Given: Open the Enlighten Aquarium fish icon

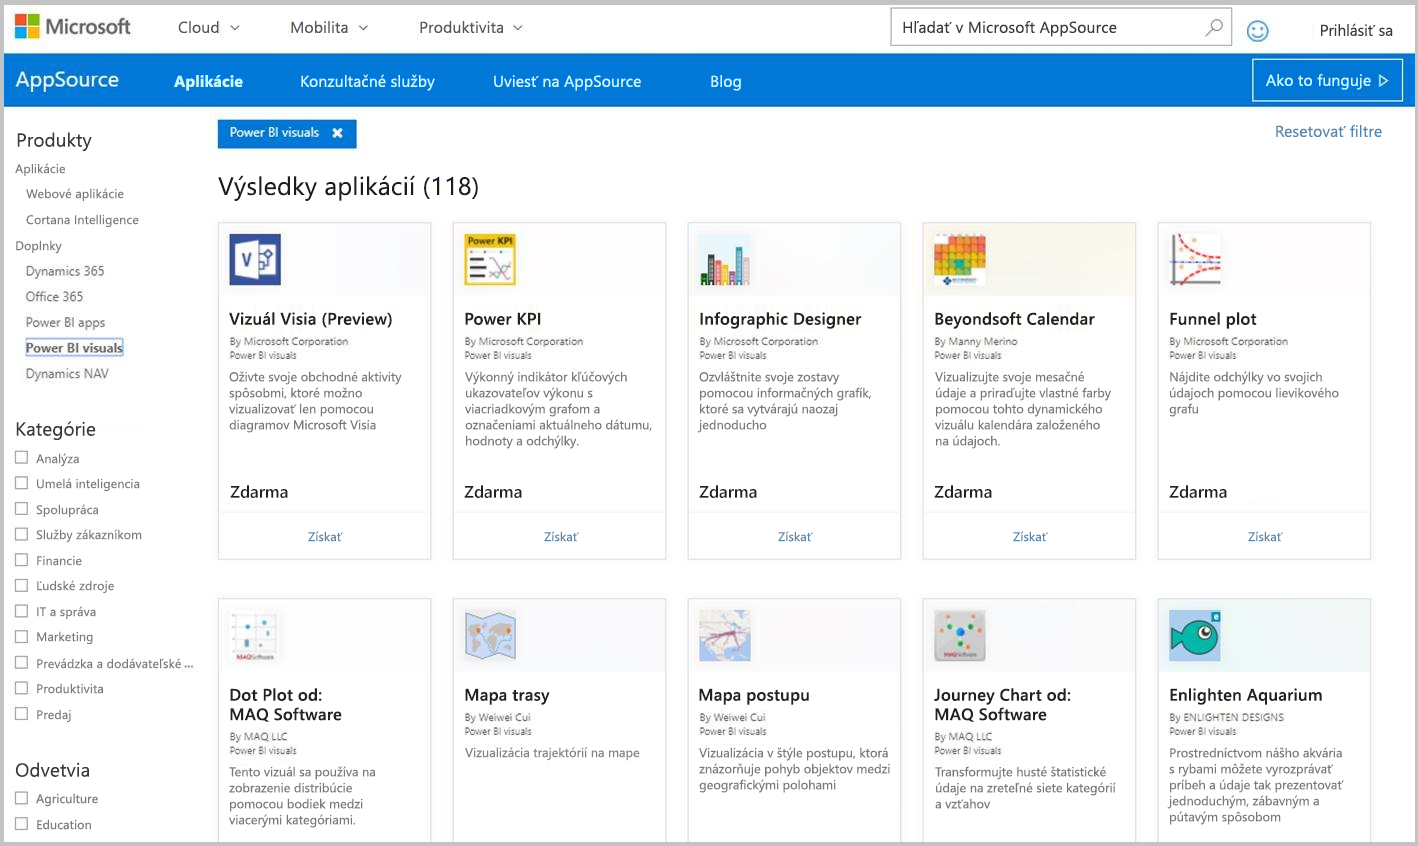Looking at the screenshot, I should (1194, 635).
